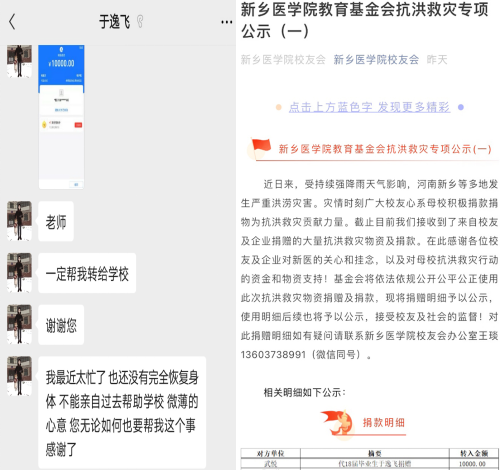Tap the 捐款明细 section heading icon
Viewport: 504px width, 472px height.
click(x=337, y=422)
